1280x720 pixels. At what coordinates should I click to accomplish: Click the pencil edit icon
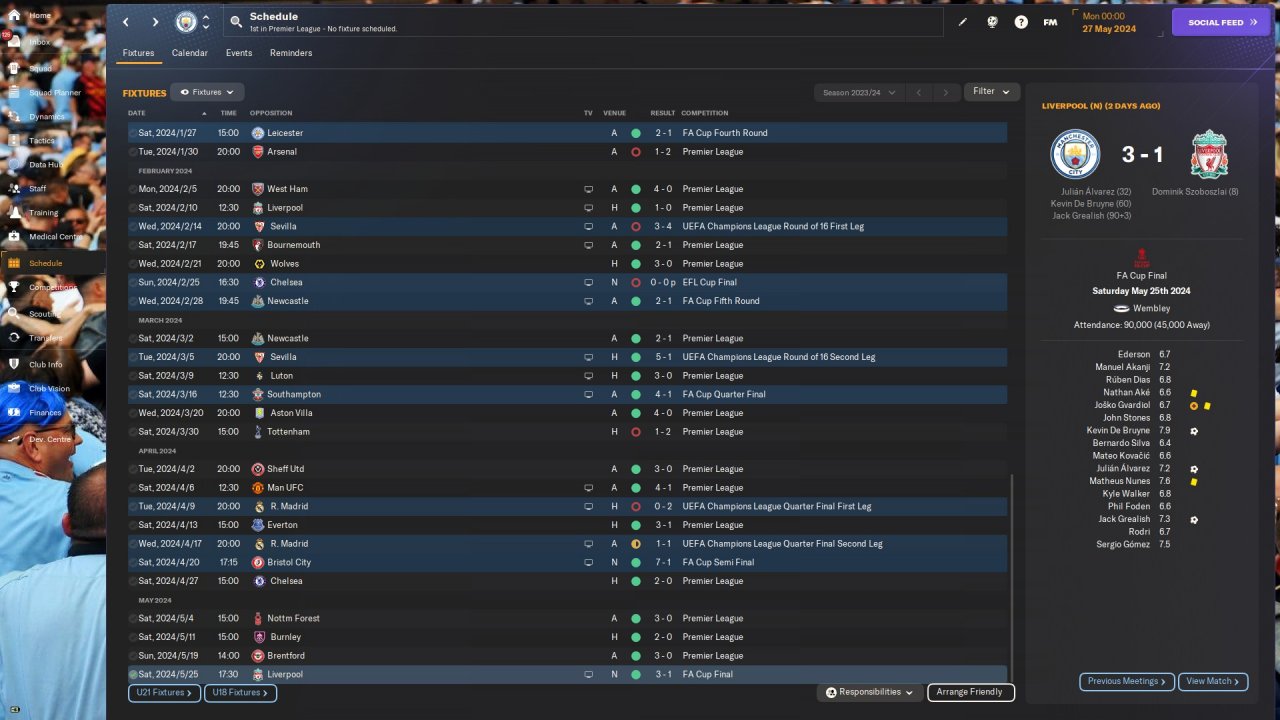(x=963, y=22)
